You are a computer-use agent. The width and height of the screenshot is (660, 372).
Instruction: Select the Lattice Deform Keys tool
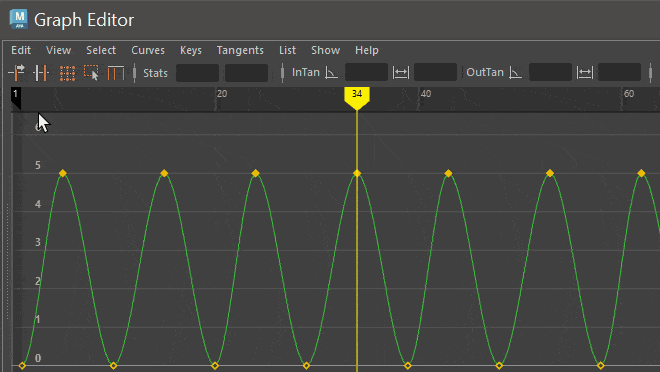[x=67, y=73]
